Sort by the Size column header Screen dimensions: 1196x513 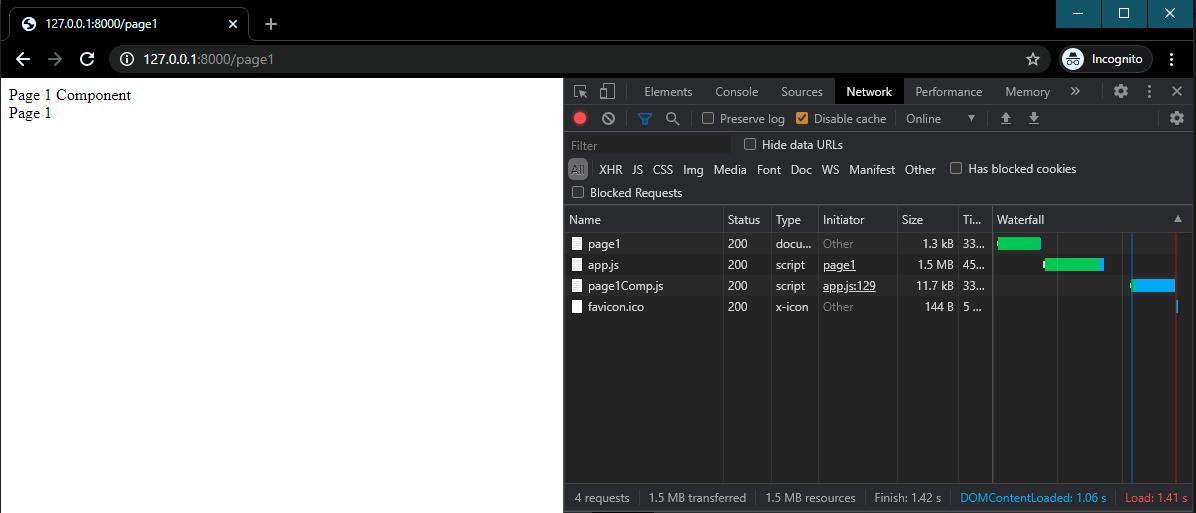(928, 220)
